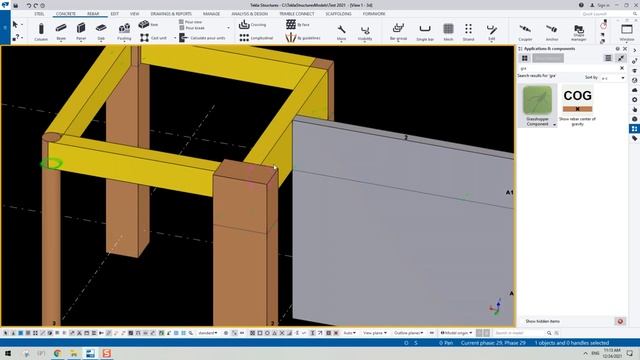Open the FORMWORK tab

pos(374,14)
